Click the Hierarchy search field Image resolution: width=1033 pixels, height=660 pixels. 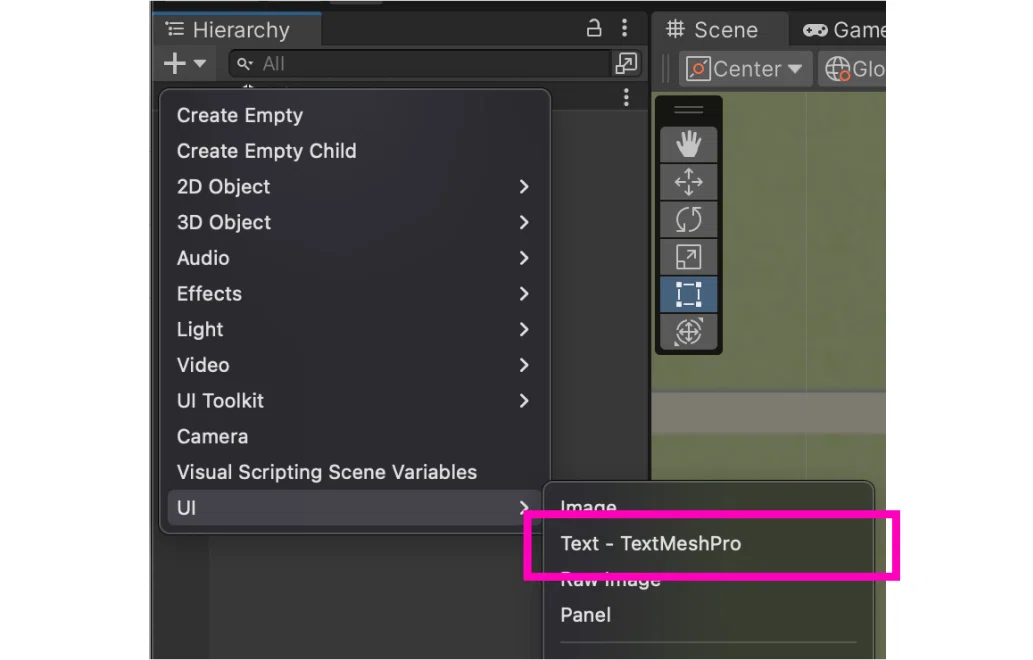tap(430, 64)
